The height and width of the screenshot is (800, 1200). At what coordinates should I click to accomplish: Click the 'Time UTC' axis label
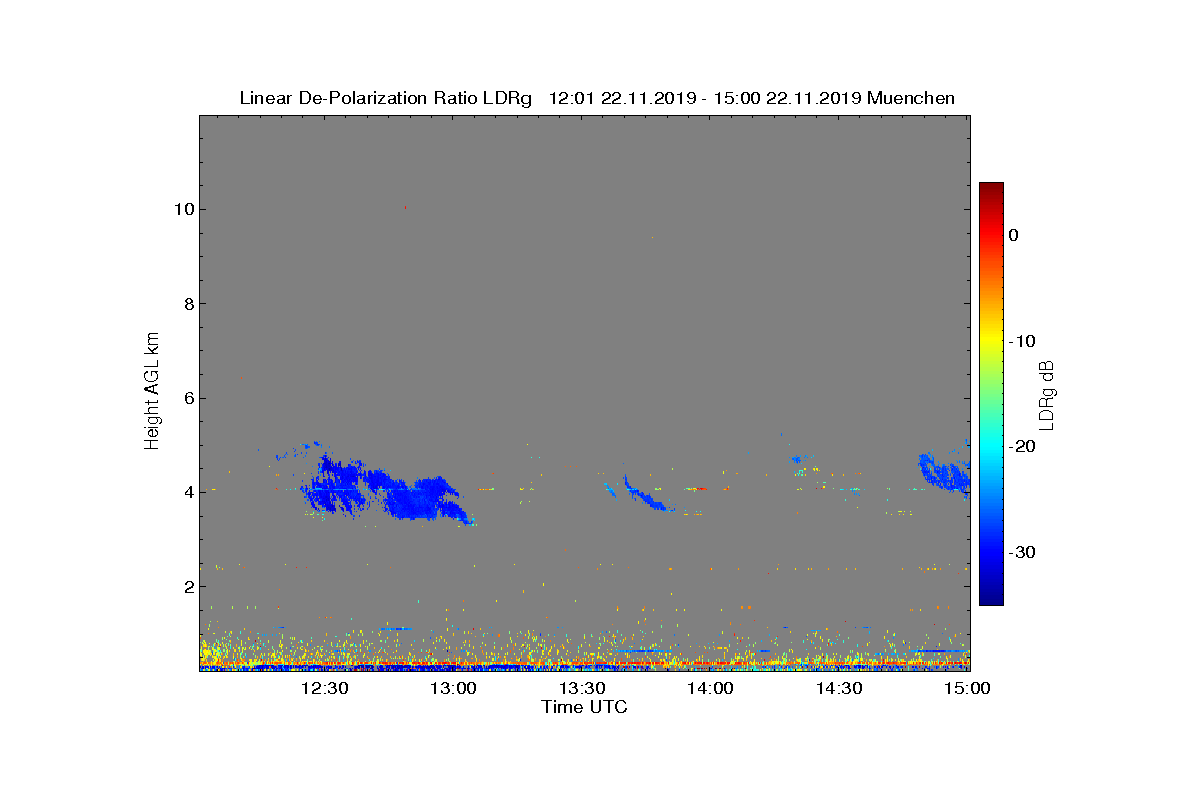pos(584,707)
